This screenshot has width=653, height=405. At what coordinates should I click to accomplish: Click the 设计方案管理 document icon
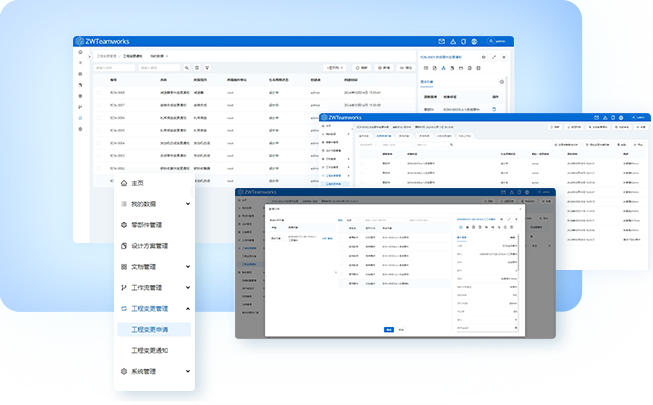(122, 246)
